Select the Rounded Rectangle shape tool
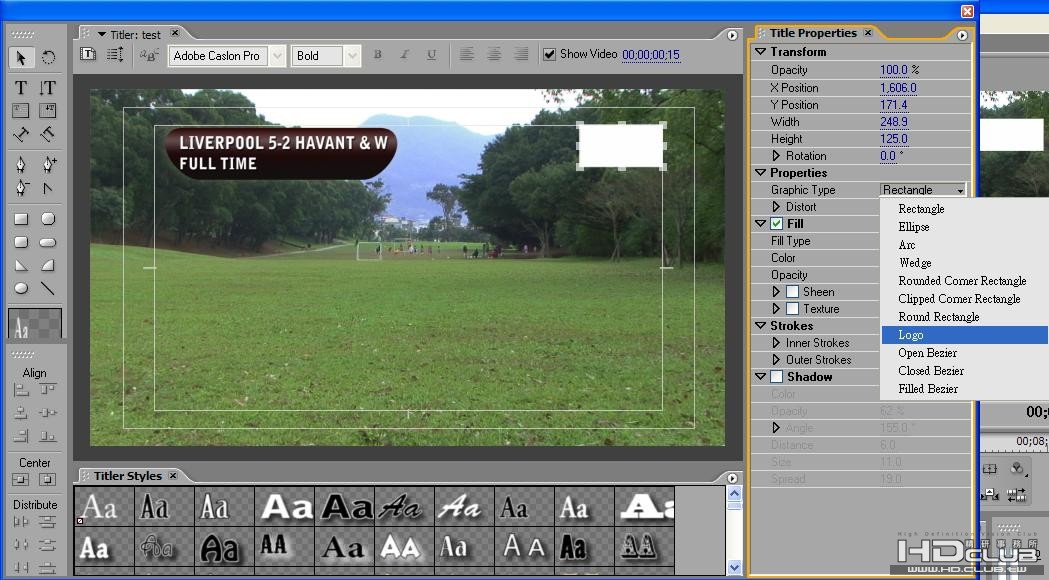 click(47, 242)
